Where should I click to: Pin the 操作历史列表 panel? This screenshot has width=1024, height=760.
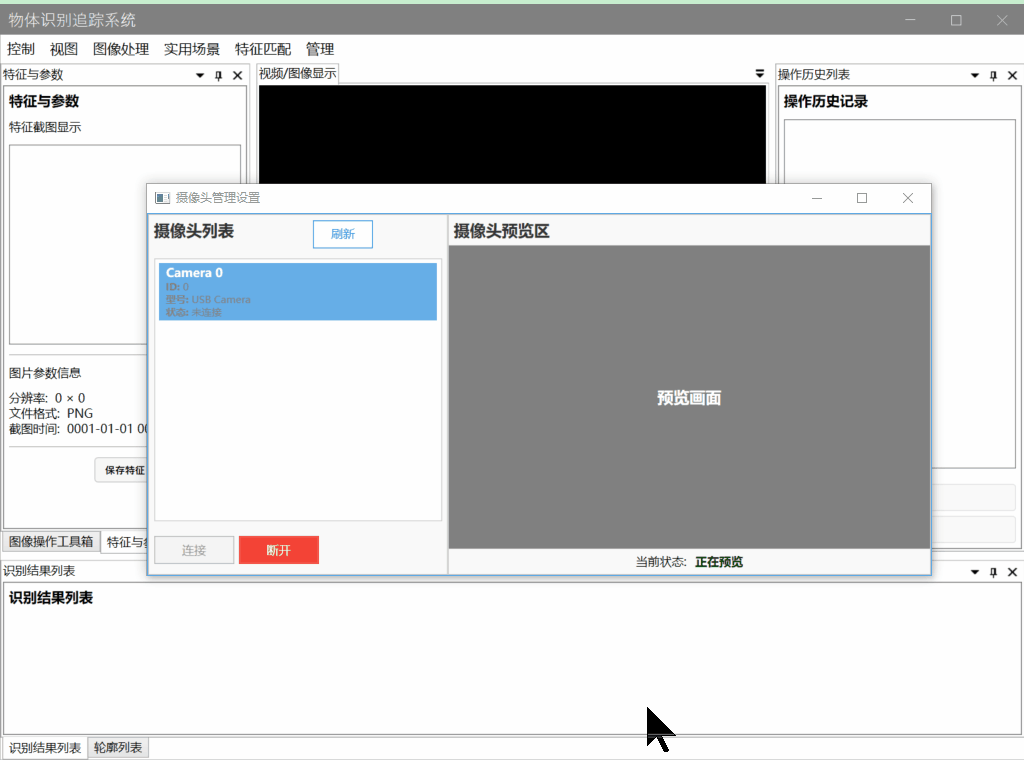(x=993, y=76)
